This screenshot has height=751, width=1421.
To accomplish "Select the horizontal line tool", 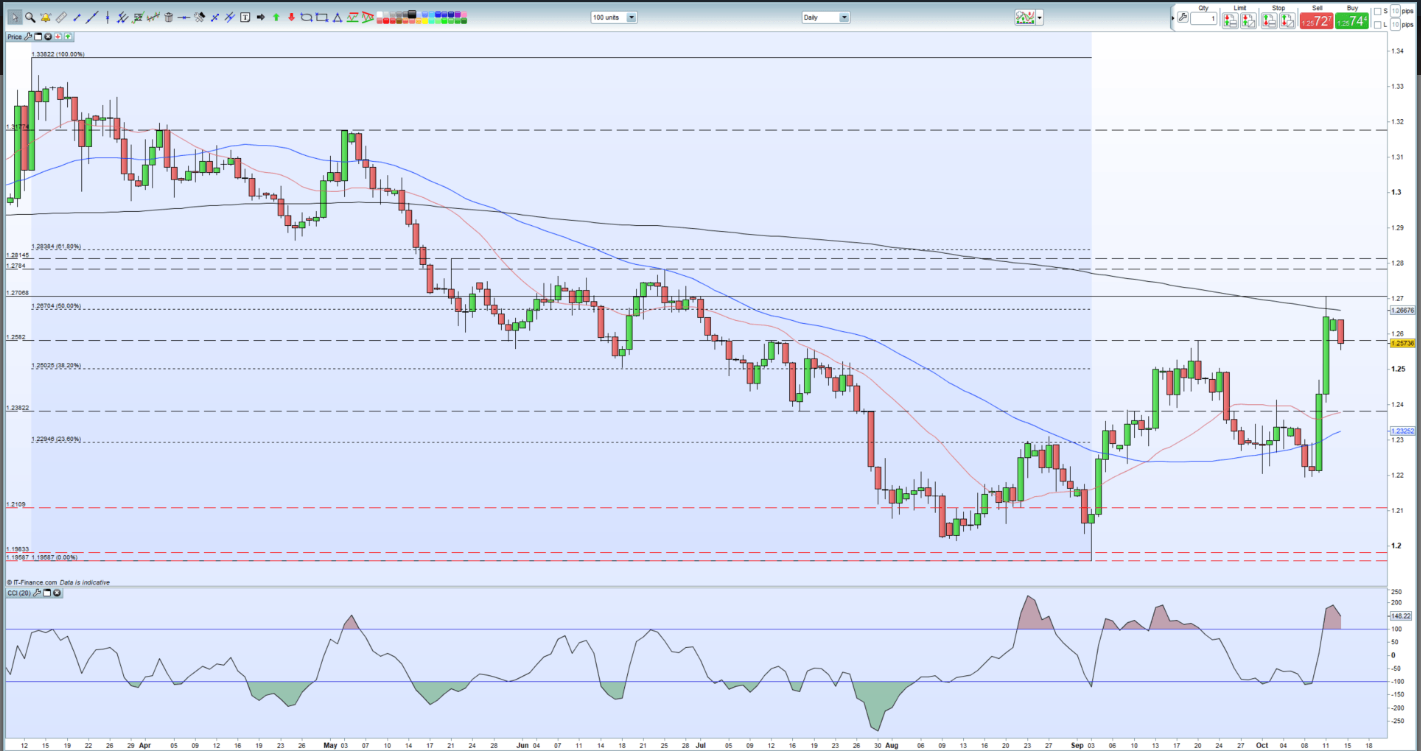I will click(x=184, y=17).
